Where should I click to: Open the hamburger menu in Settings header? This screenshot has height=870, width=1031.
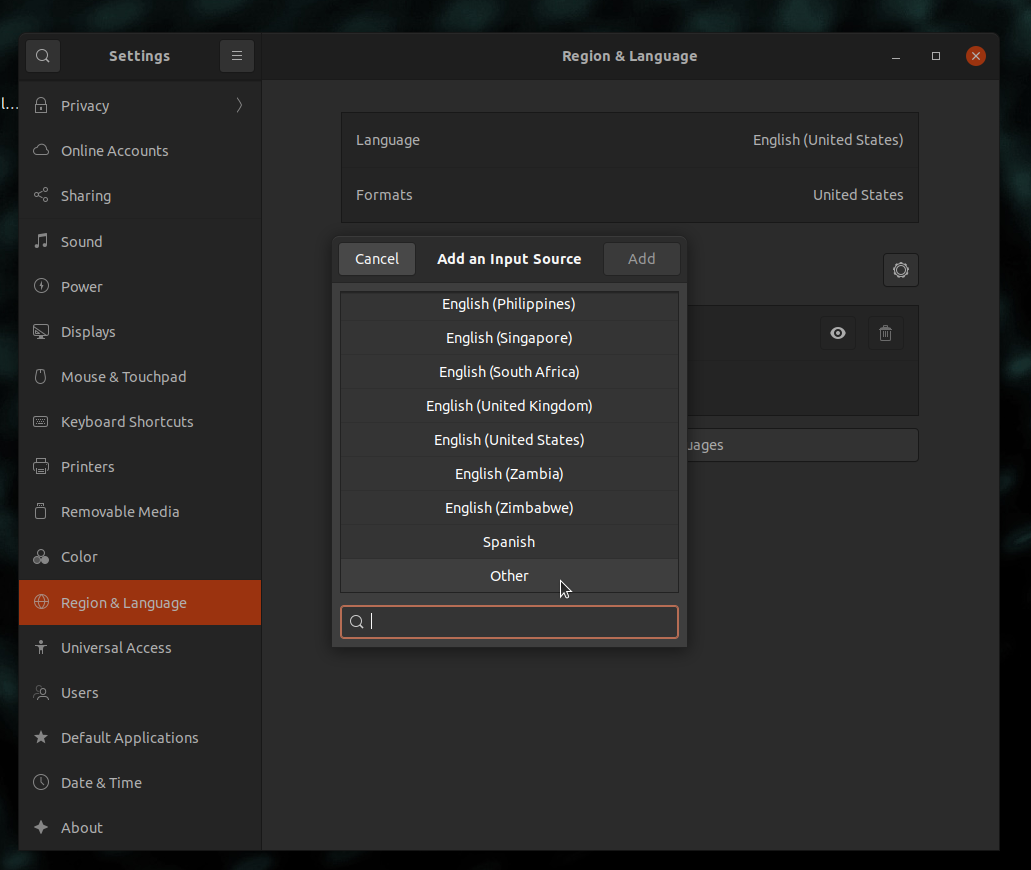(x=237, y=56)
